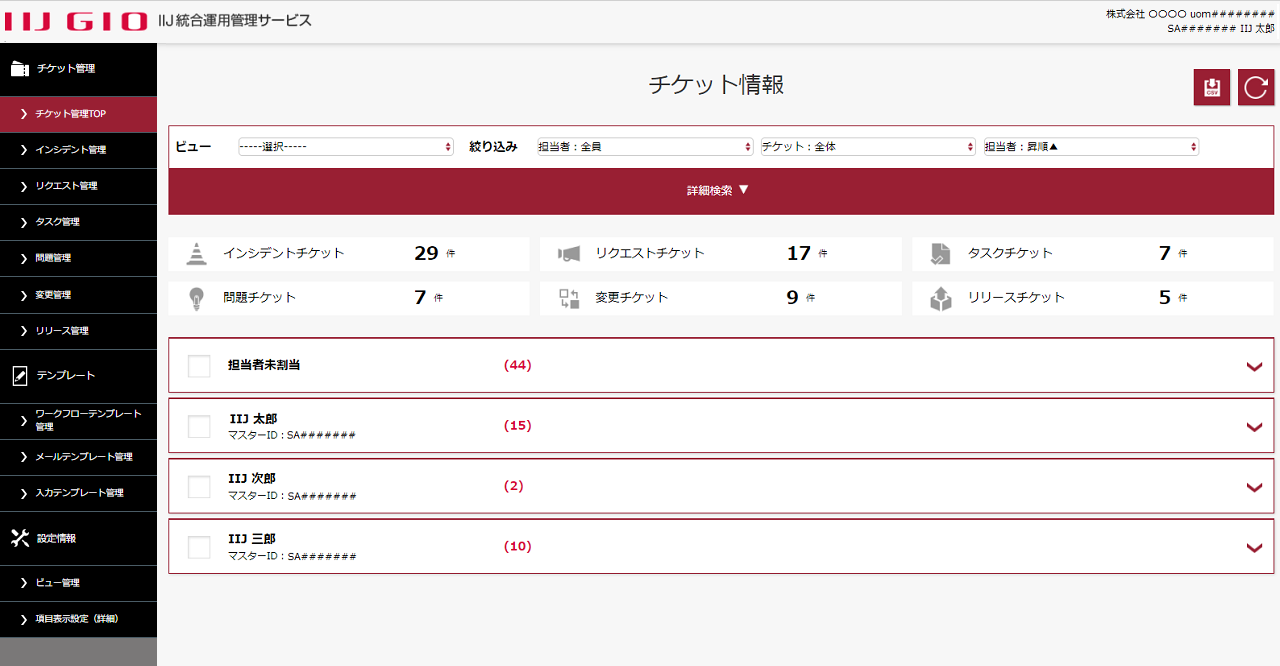Click IIJ 統合運用管理サービス title text
1280x666 pixels.
[235, 20]
